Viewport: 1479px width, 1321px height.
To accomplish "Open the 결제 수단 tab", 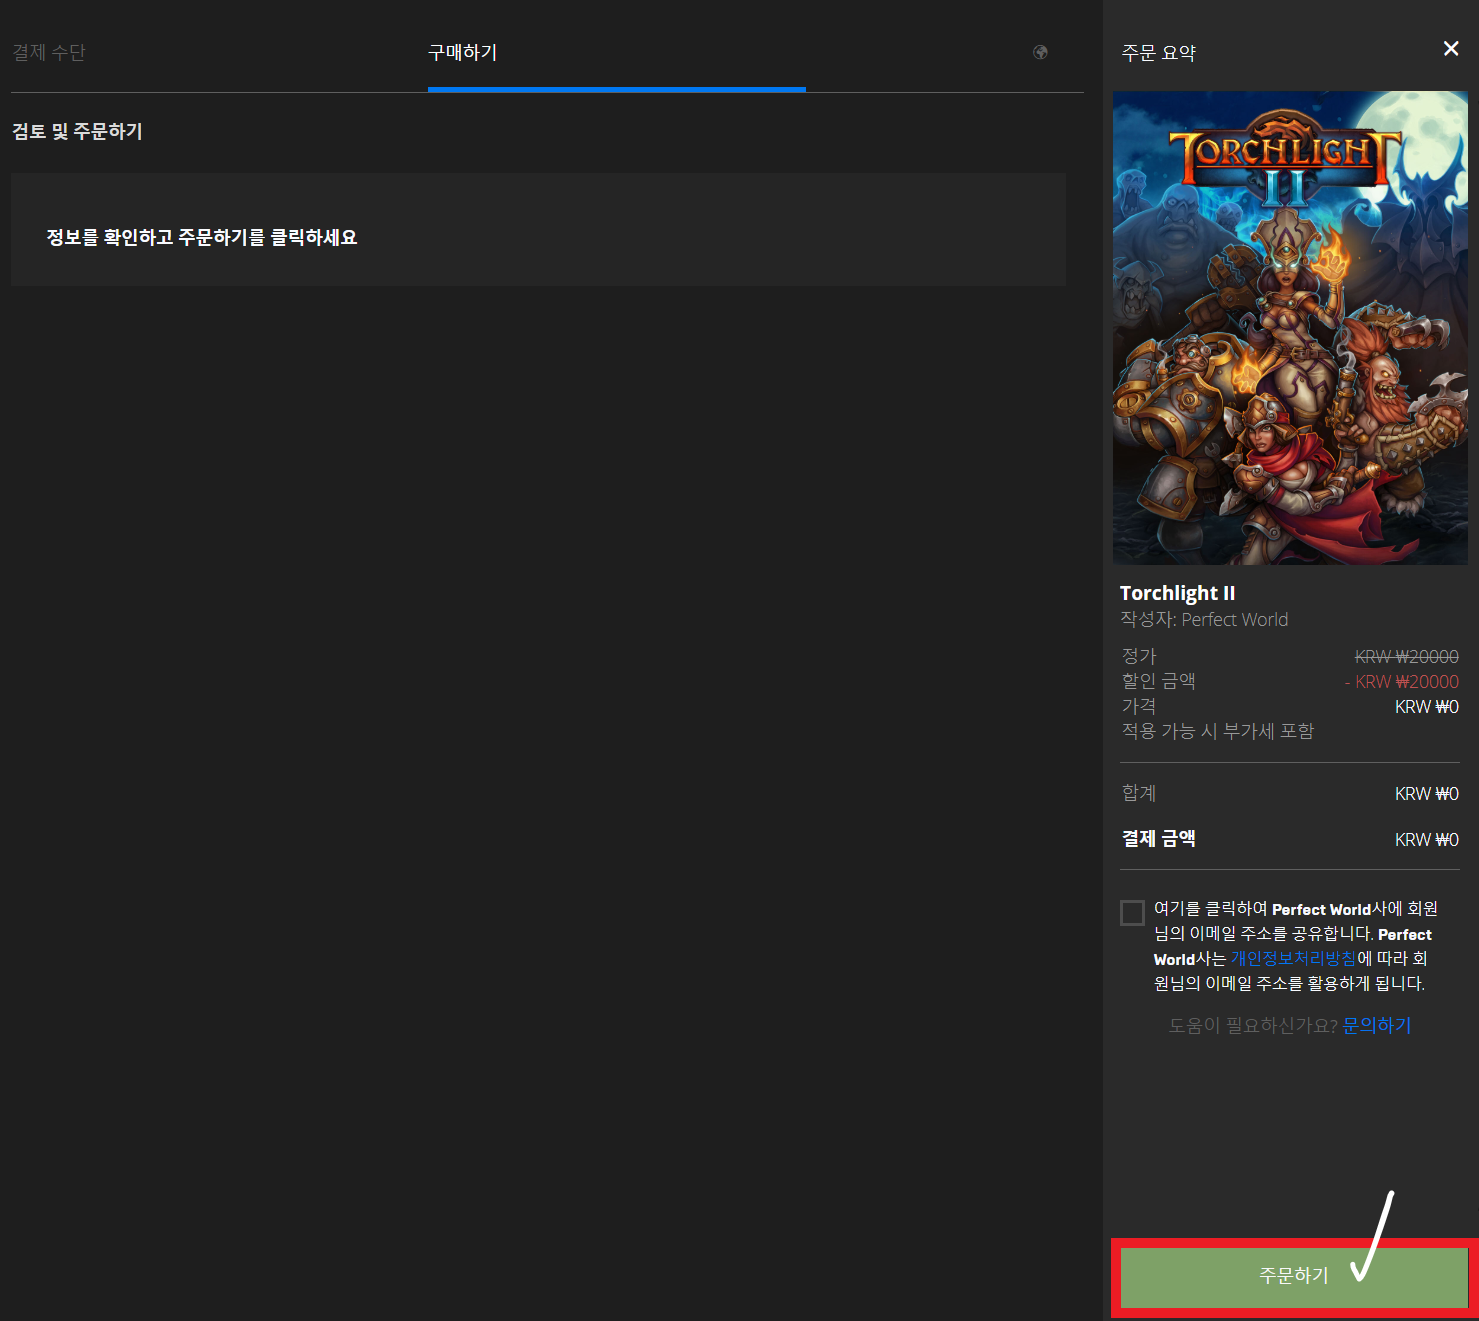I will [49, 53].
